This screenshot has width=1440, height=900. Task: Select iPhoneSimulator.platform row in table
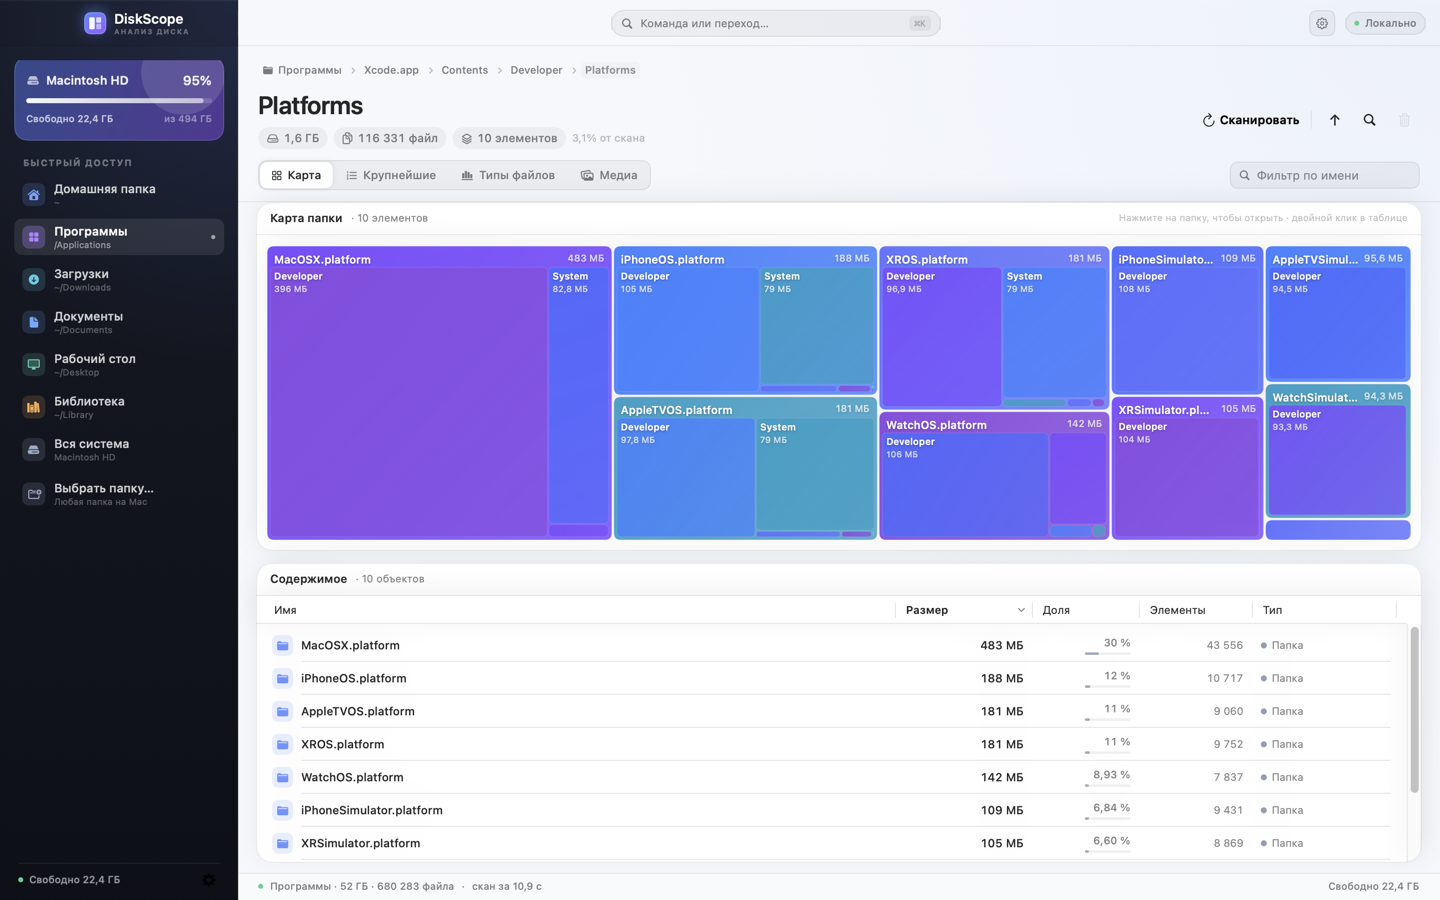click(830, 811)
